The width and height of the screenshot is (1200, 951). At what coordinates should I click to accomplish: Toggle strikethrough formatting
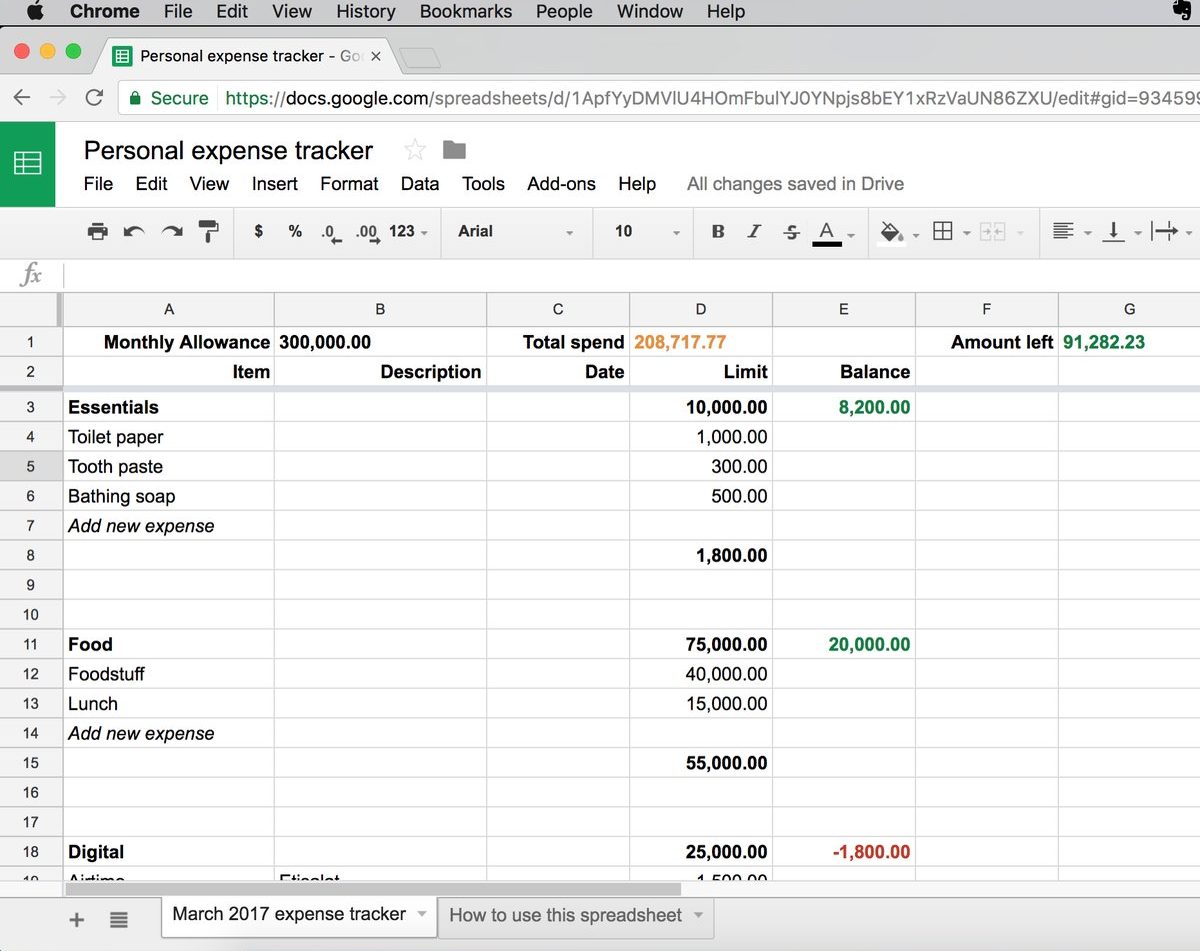pyautogui.click(x=791, y=231)
